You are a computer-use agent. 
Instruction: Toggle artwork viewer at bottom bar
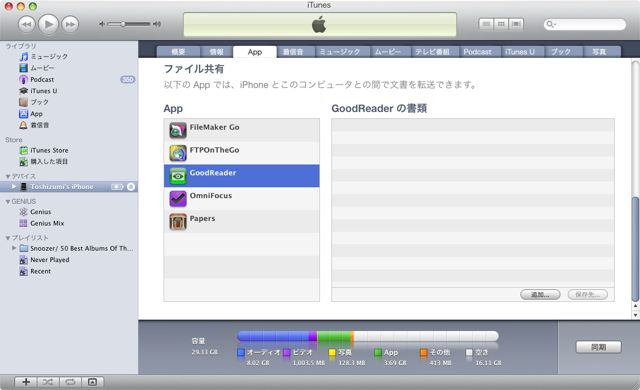coord(92,382)
